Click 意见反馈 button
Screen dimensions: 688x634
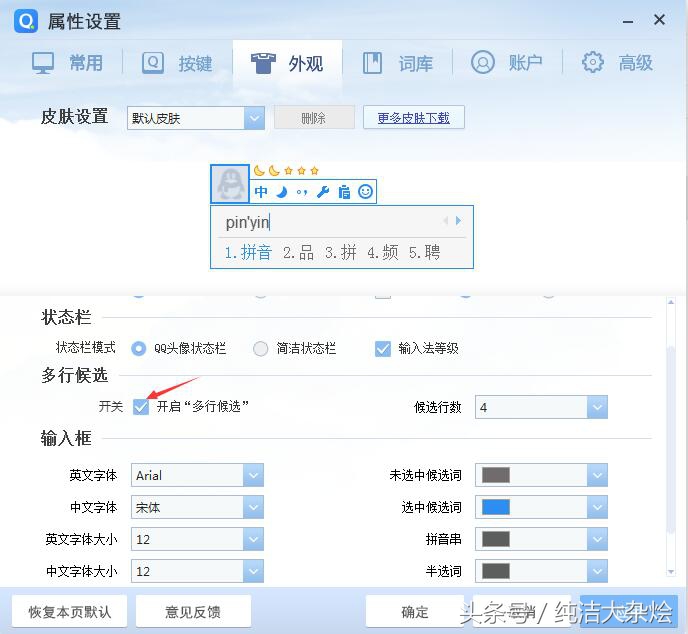(193, 612)
